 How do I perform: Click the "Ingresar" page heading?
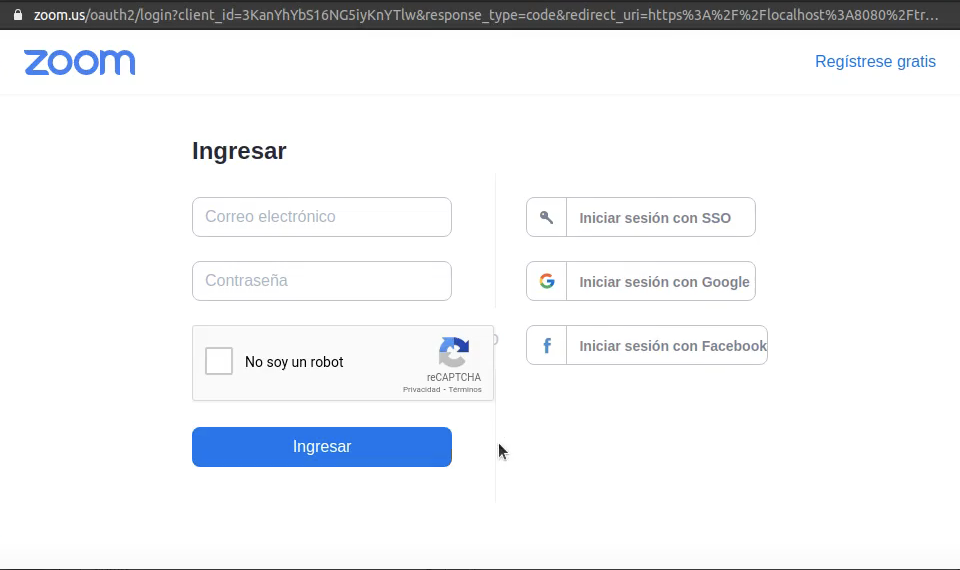(x=239, y=151)
